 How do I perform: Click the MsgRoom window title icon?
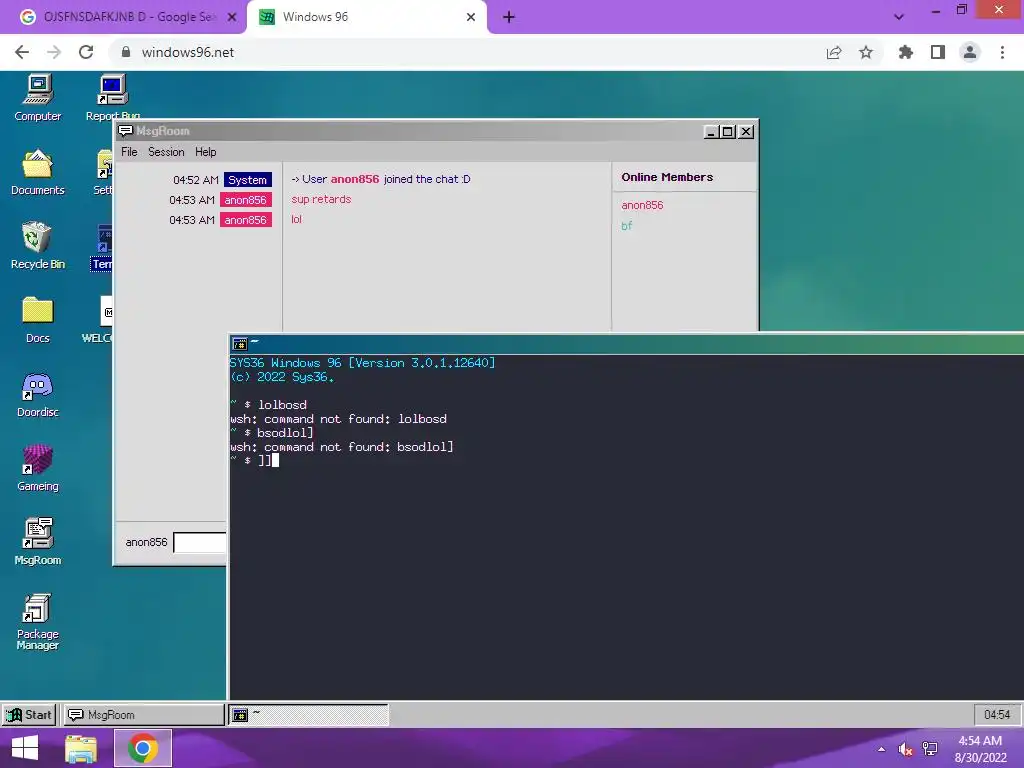125,131
